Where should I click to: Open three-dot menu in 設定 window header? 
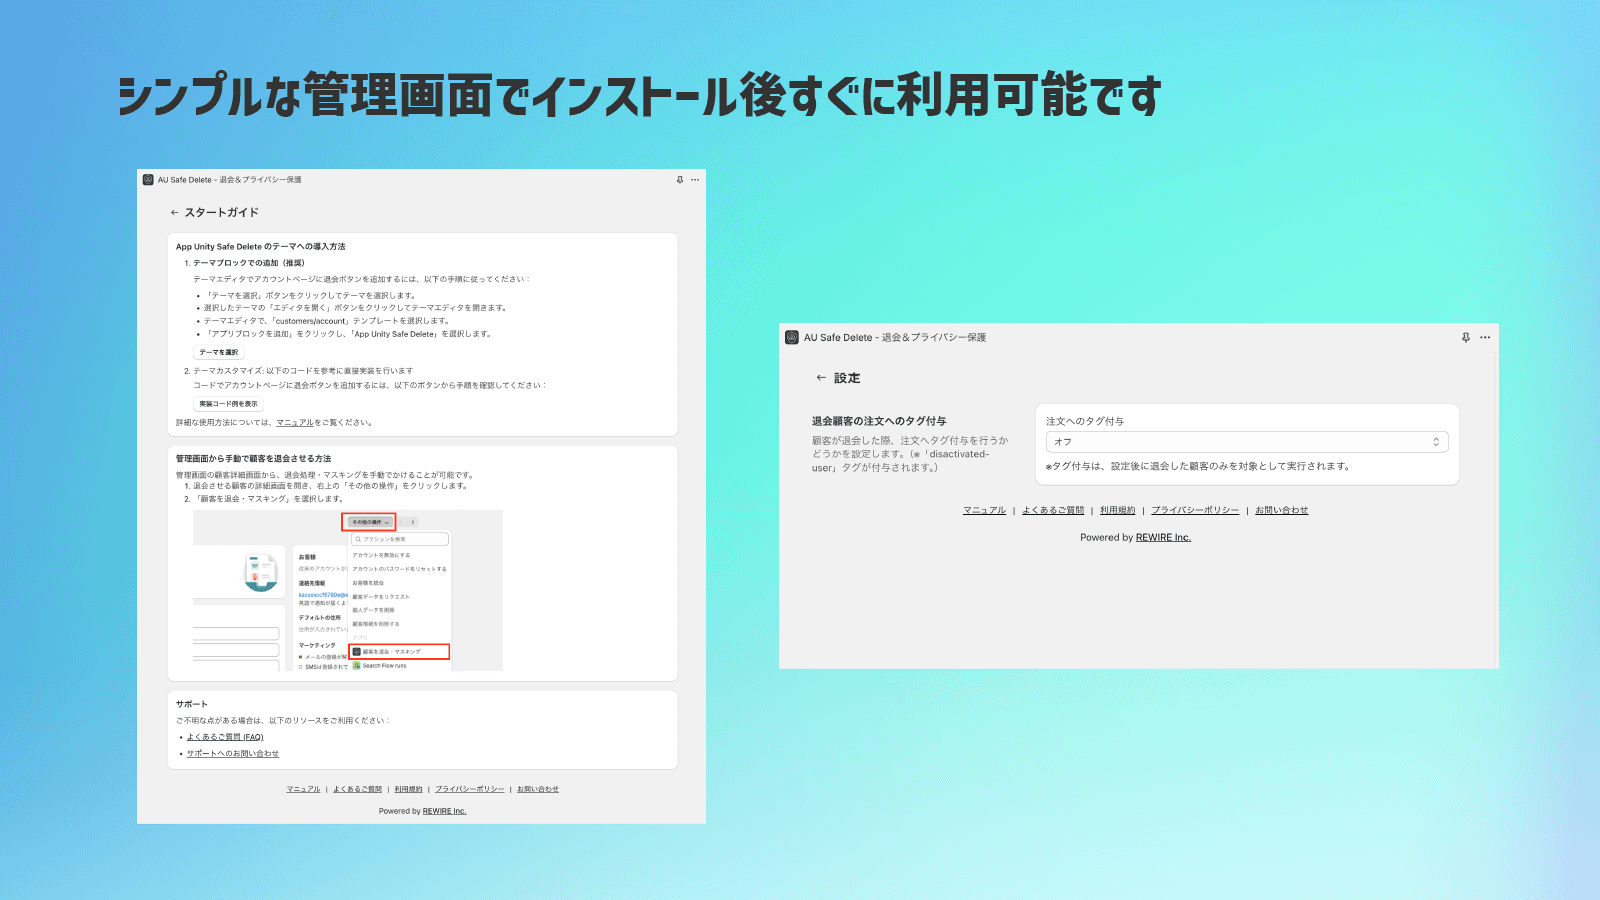pyautogui.click(x=1485, y=338)
